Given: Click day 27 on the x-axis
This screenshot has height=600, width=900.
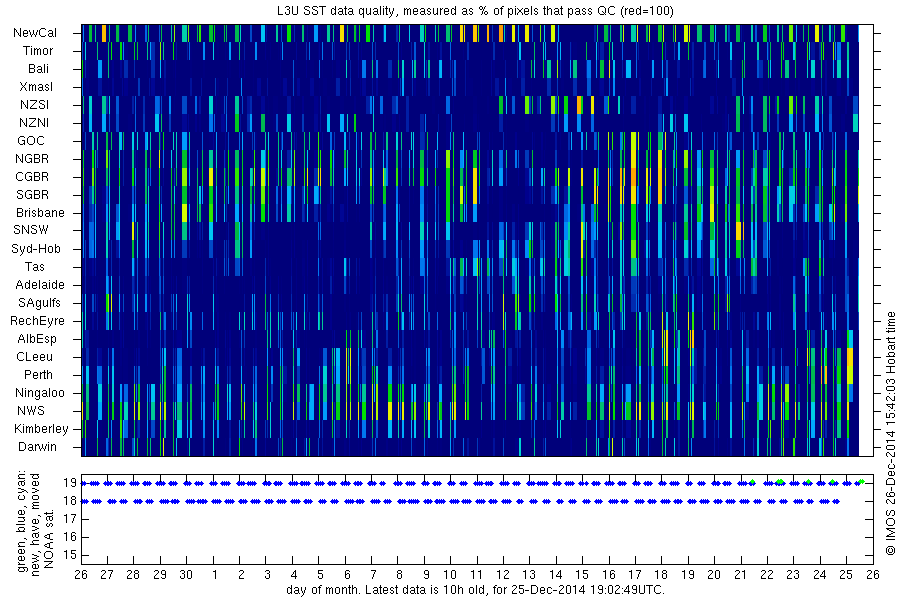Looking at the screenshot, I should pos(107,575).
